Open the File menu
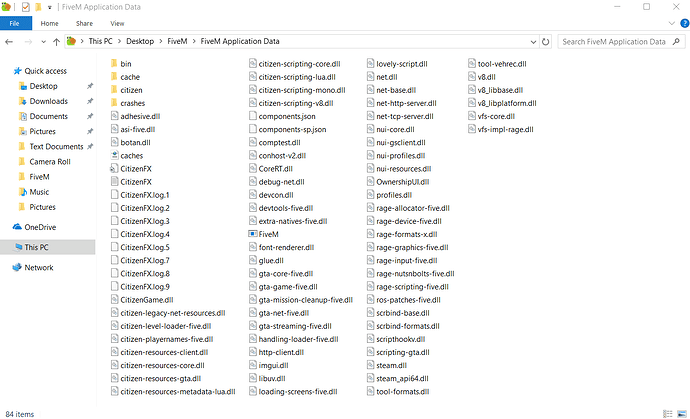 click(16, 23)
